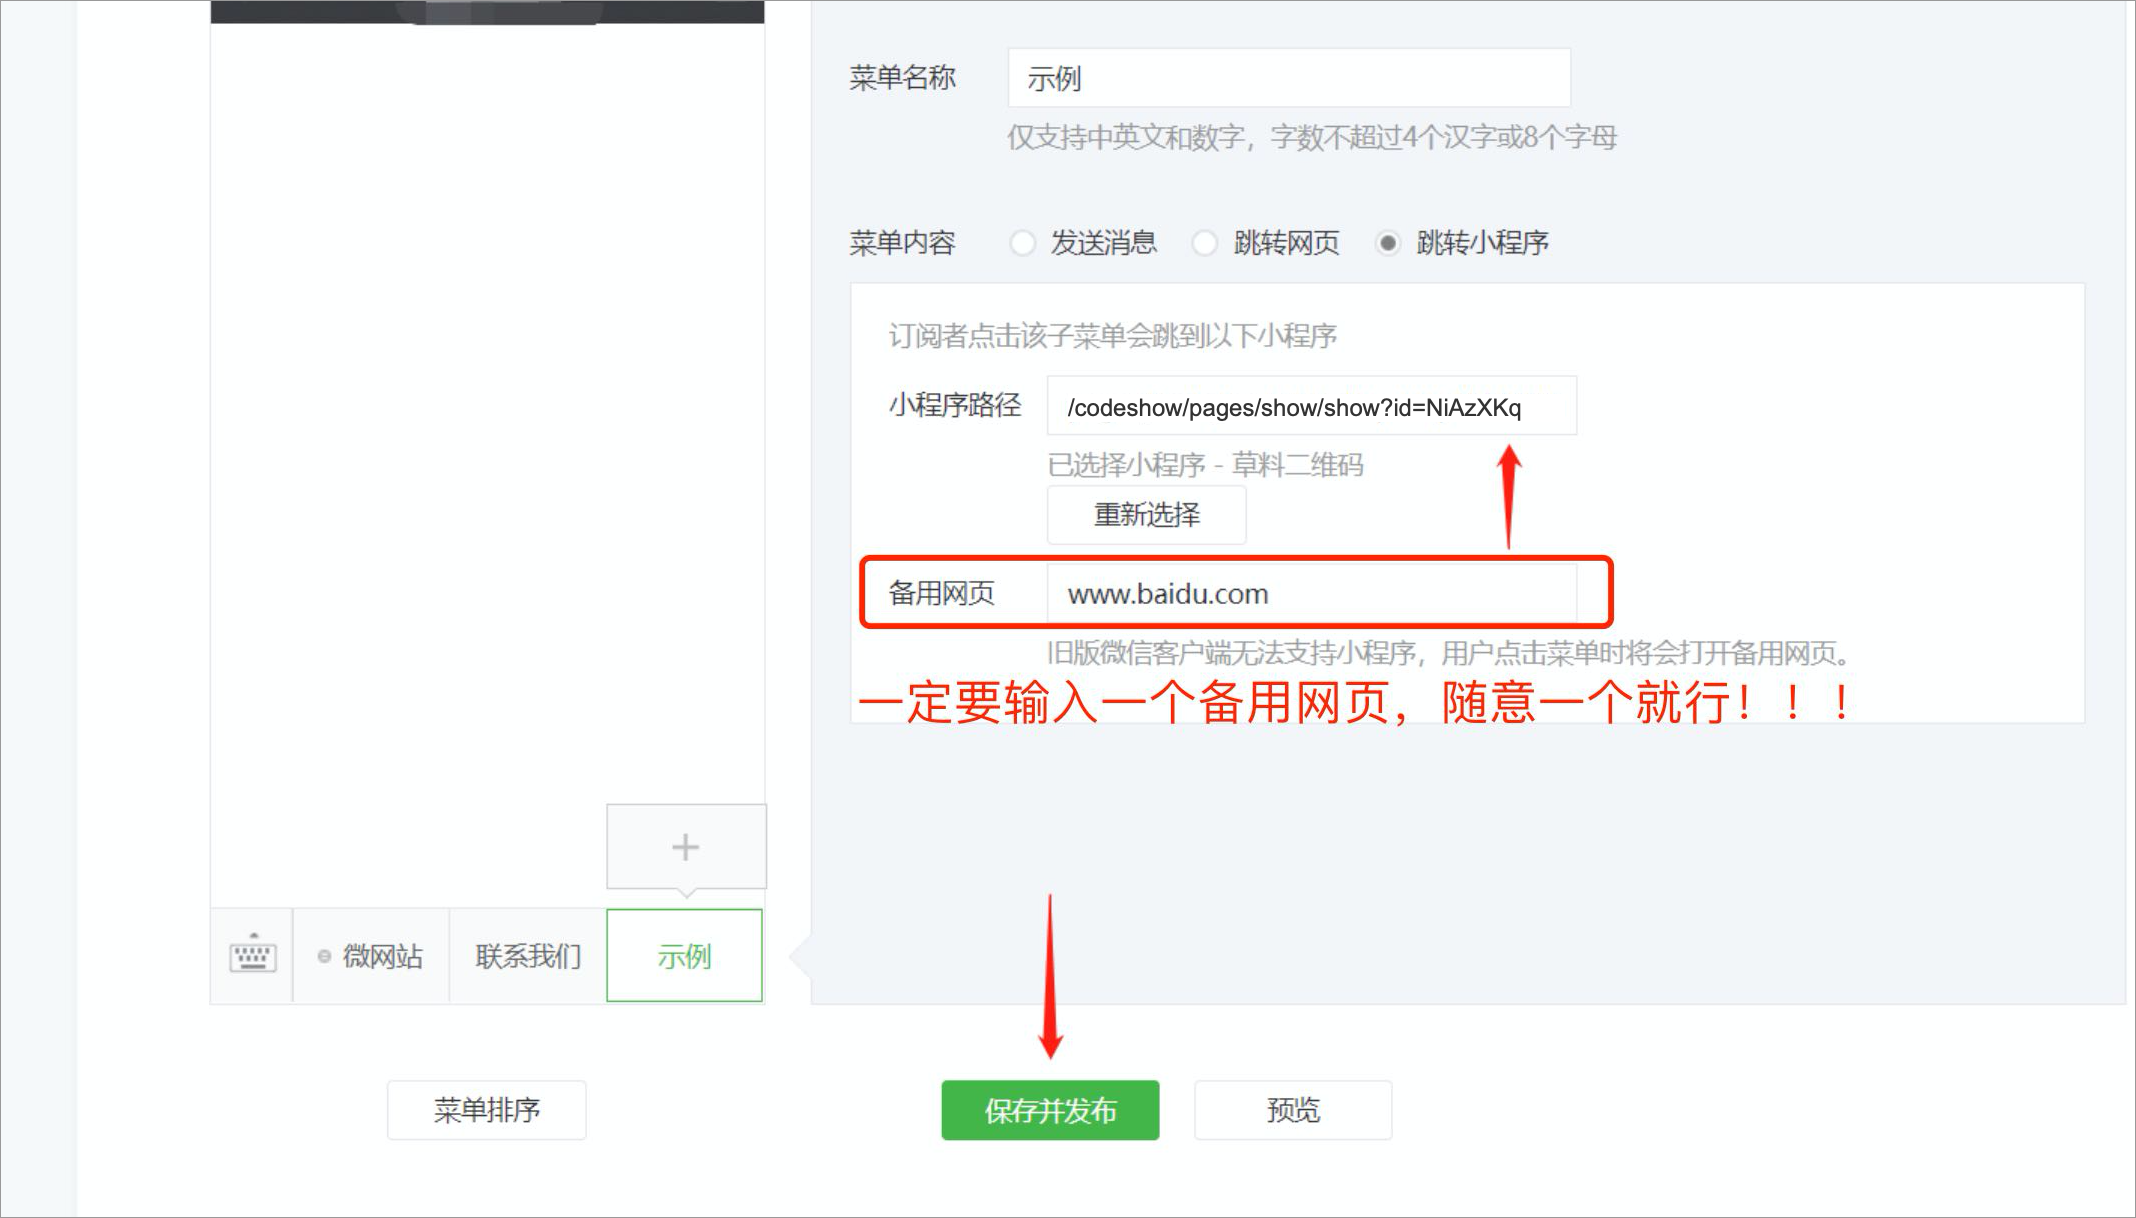Click the 重新选择 button
This screenshot has width=2136, height=1218.
(x=1146, y=515)
